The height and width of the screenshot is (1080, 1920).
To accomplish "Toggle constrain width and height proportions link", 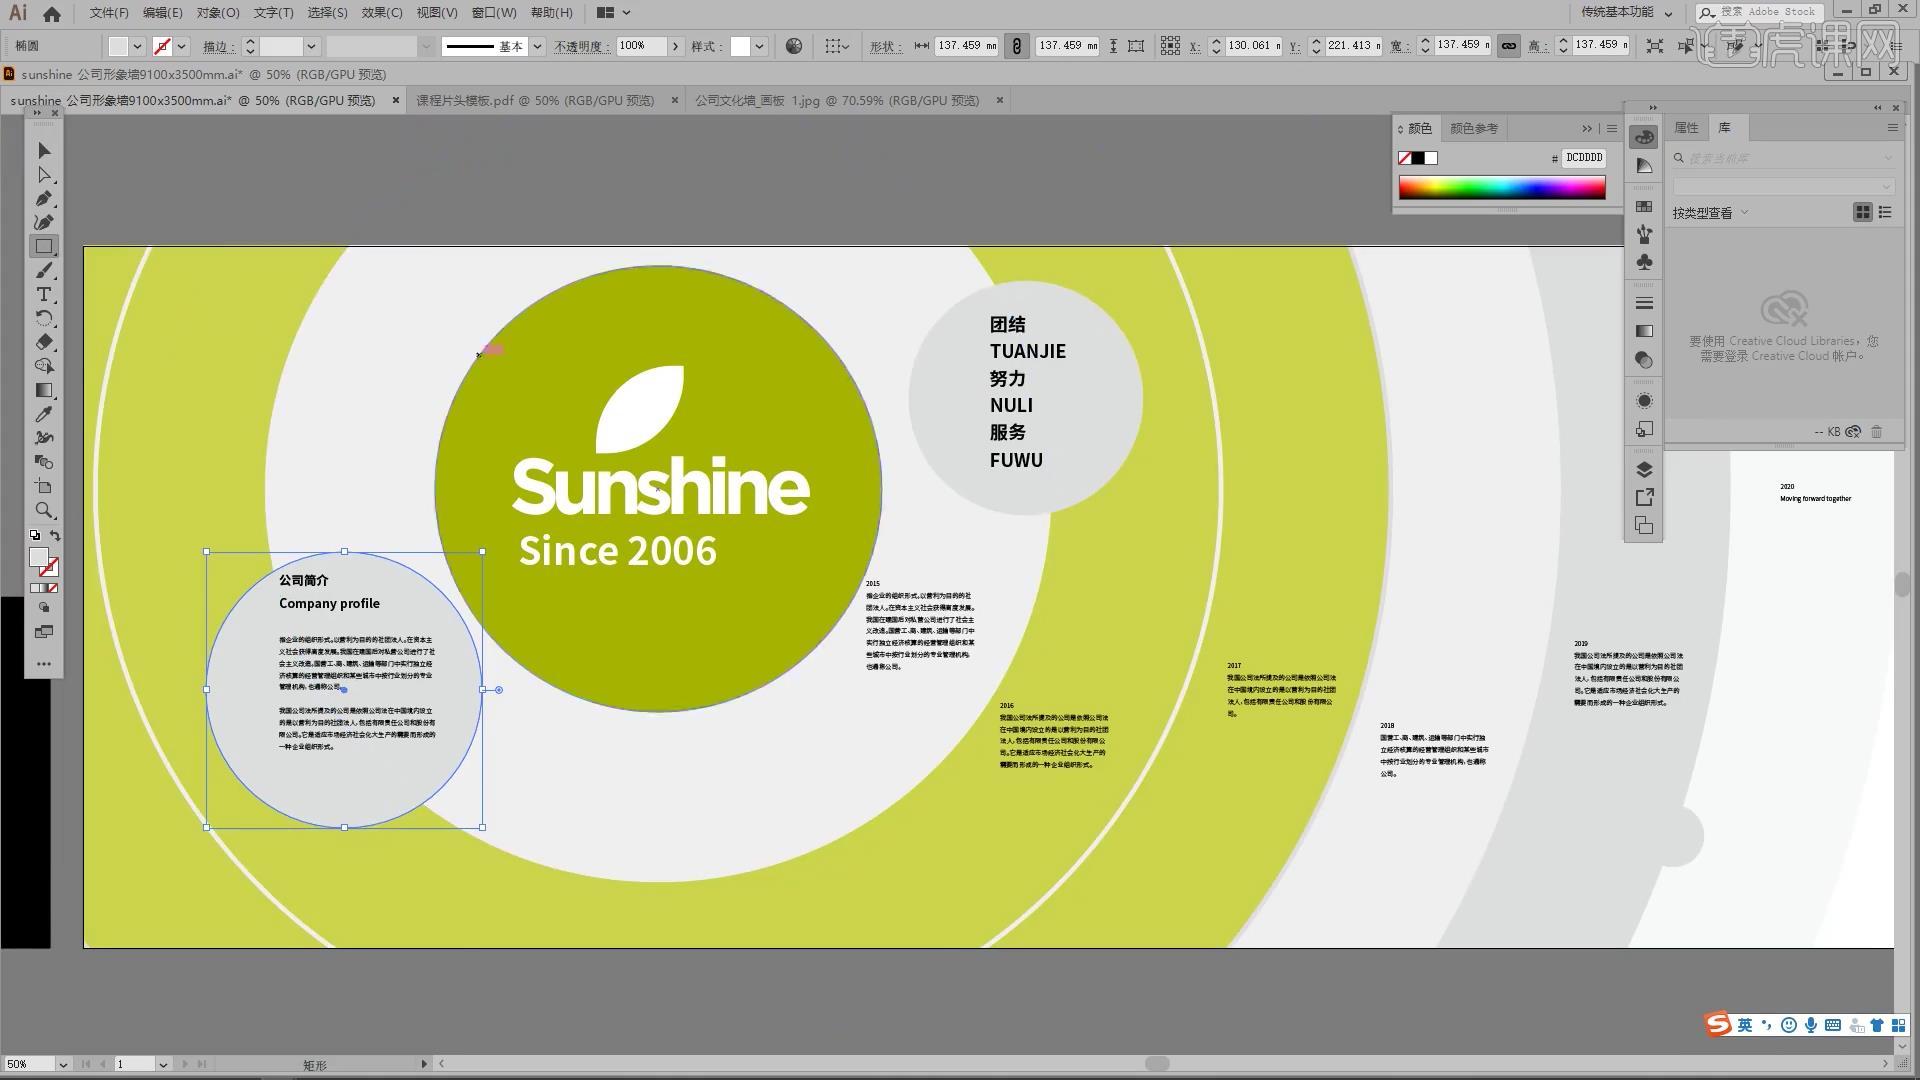I will (x=1509, y=46).
